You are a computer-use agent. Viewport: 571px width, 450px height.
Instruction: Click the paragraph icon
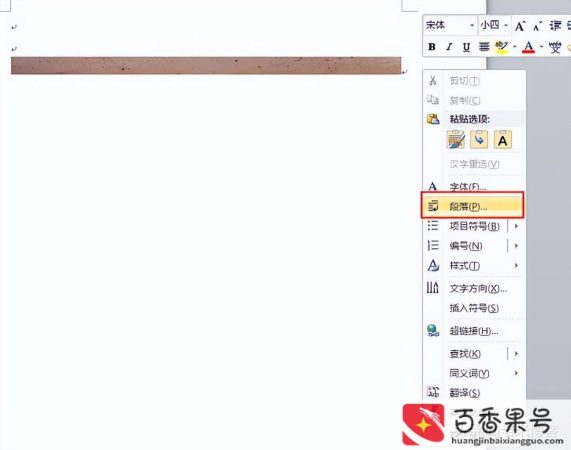[433, 206]
